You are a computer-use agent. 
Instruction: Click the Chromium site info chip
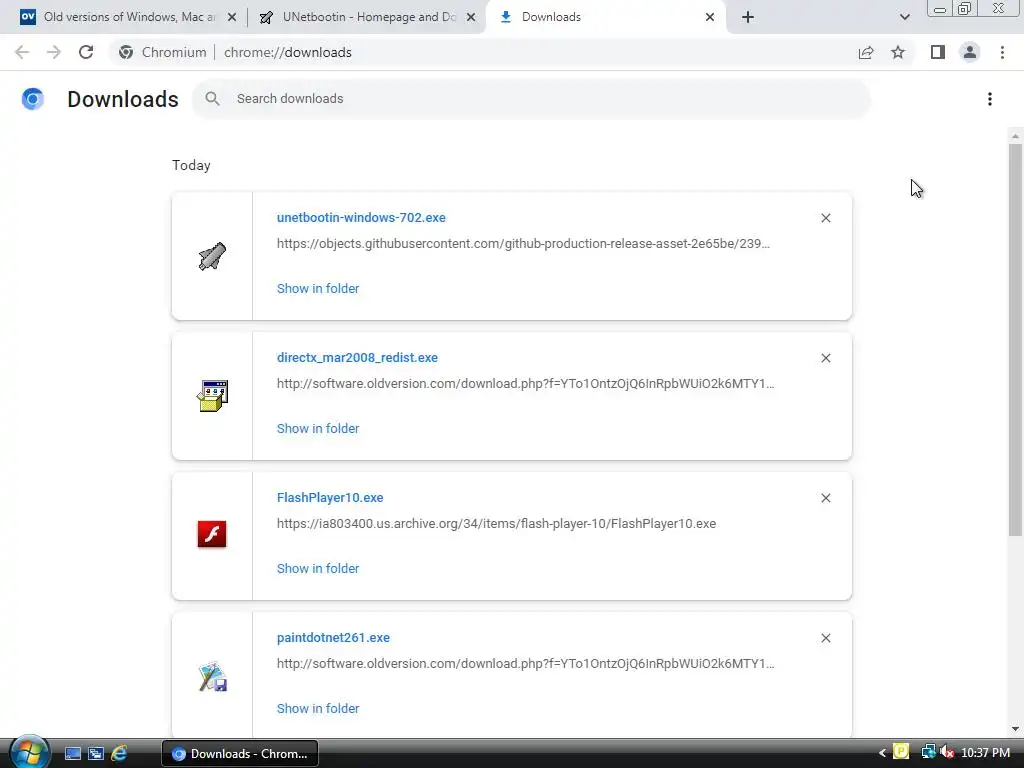coord(163,52)
